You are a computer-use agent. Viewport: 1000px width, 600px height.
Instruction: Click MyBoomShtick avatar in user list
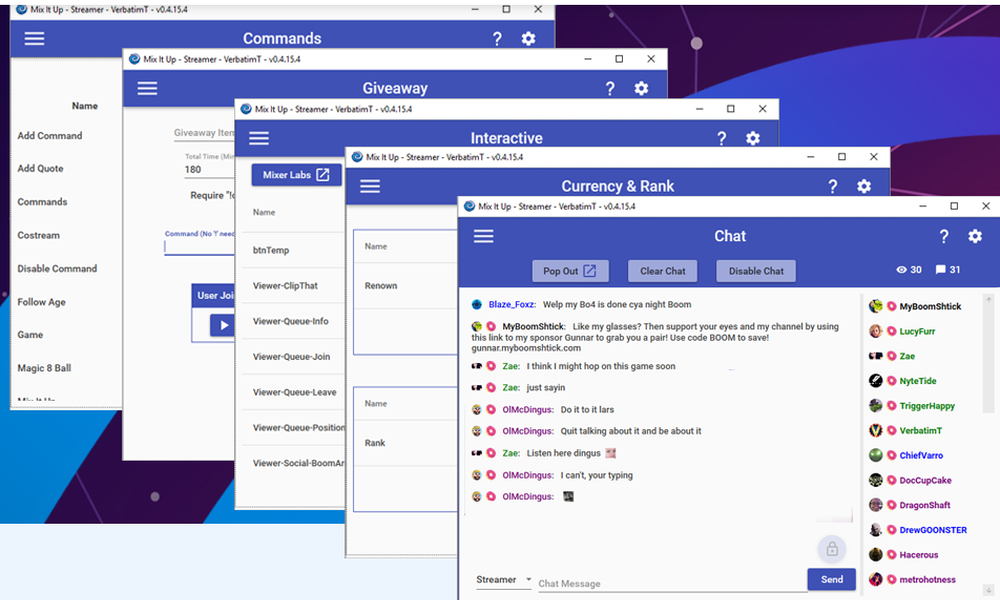click(876, 306)
